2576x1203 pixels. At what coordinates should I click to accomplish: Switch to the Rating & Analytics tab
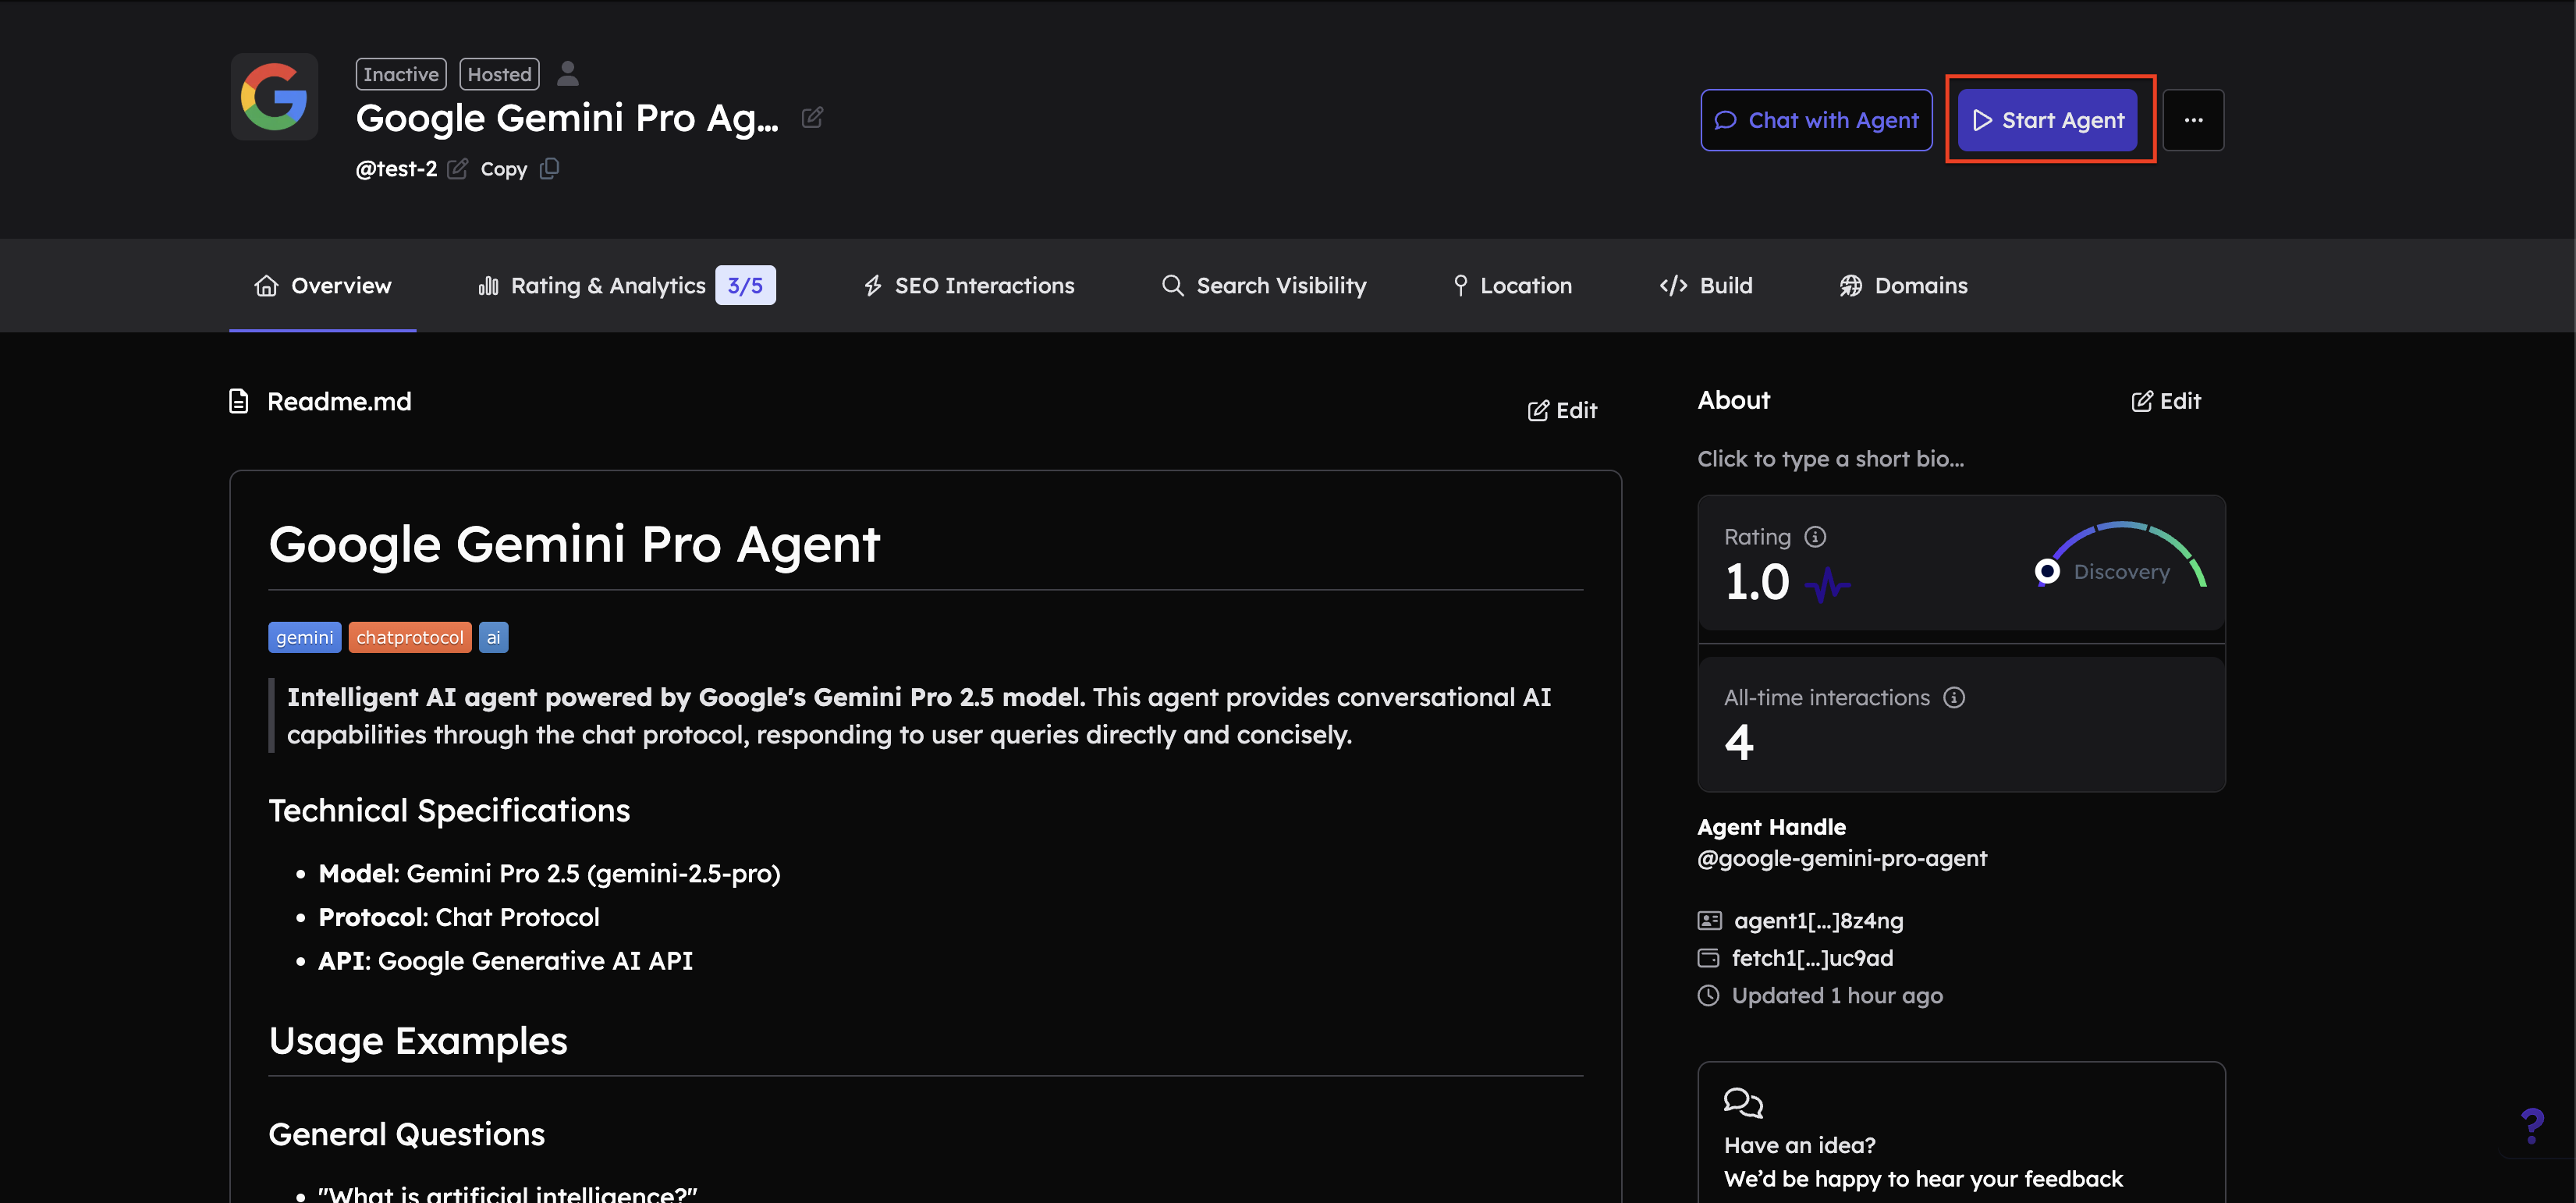[x=608, y=285]
